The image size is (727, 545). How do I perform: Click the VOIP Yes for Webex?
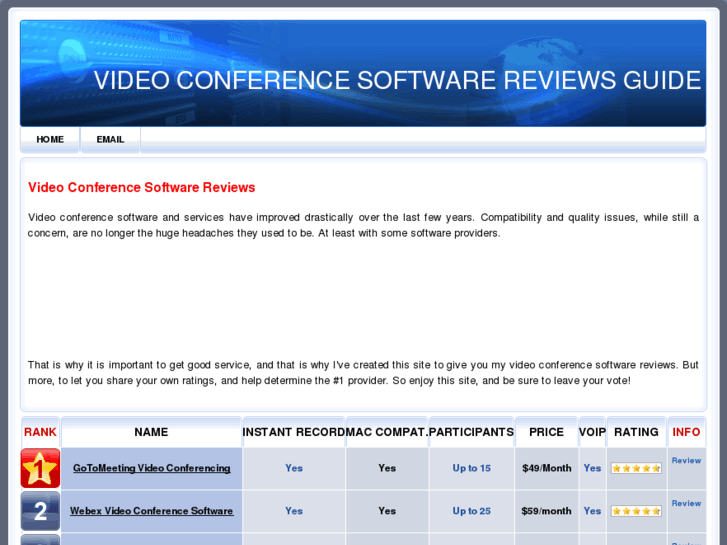coord(592,511)
